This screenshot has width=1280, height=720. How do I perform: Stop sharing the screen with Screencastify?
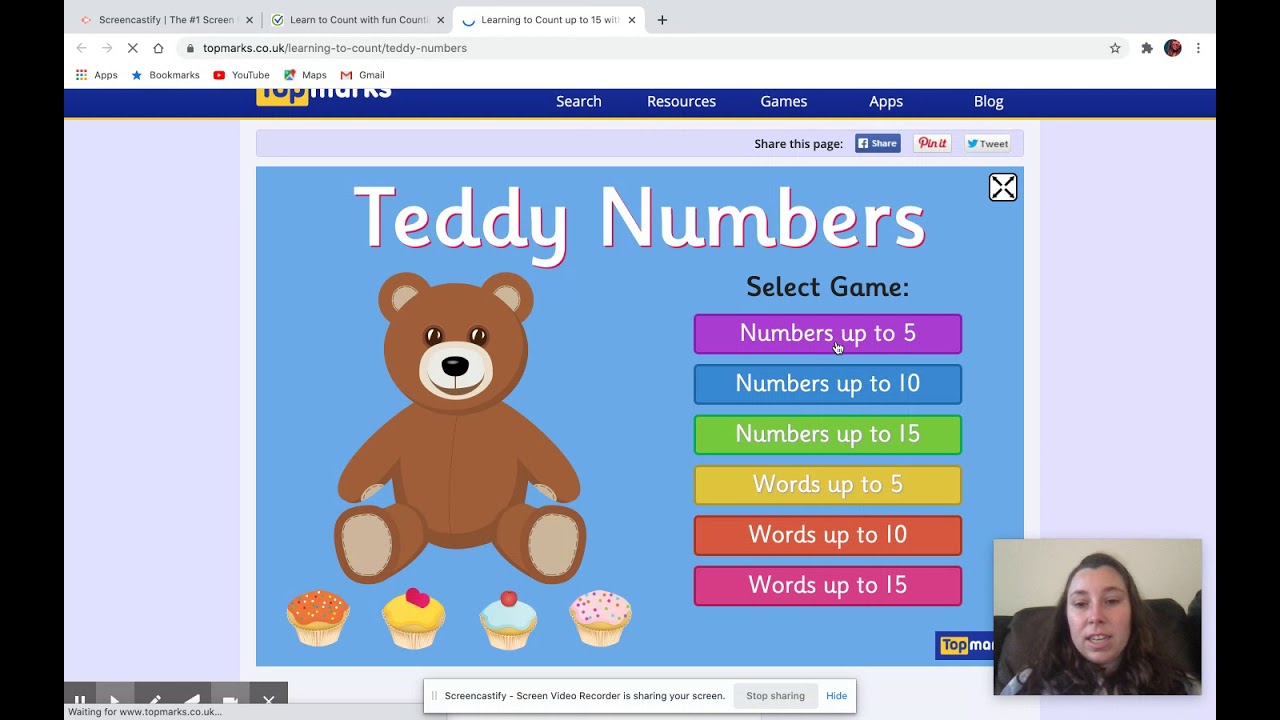pos(775,696)
